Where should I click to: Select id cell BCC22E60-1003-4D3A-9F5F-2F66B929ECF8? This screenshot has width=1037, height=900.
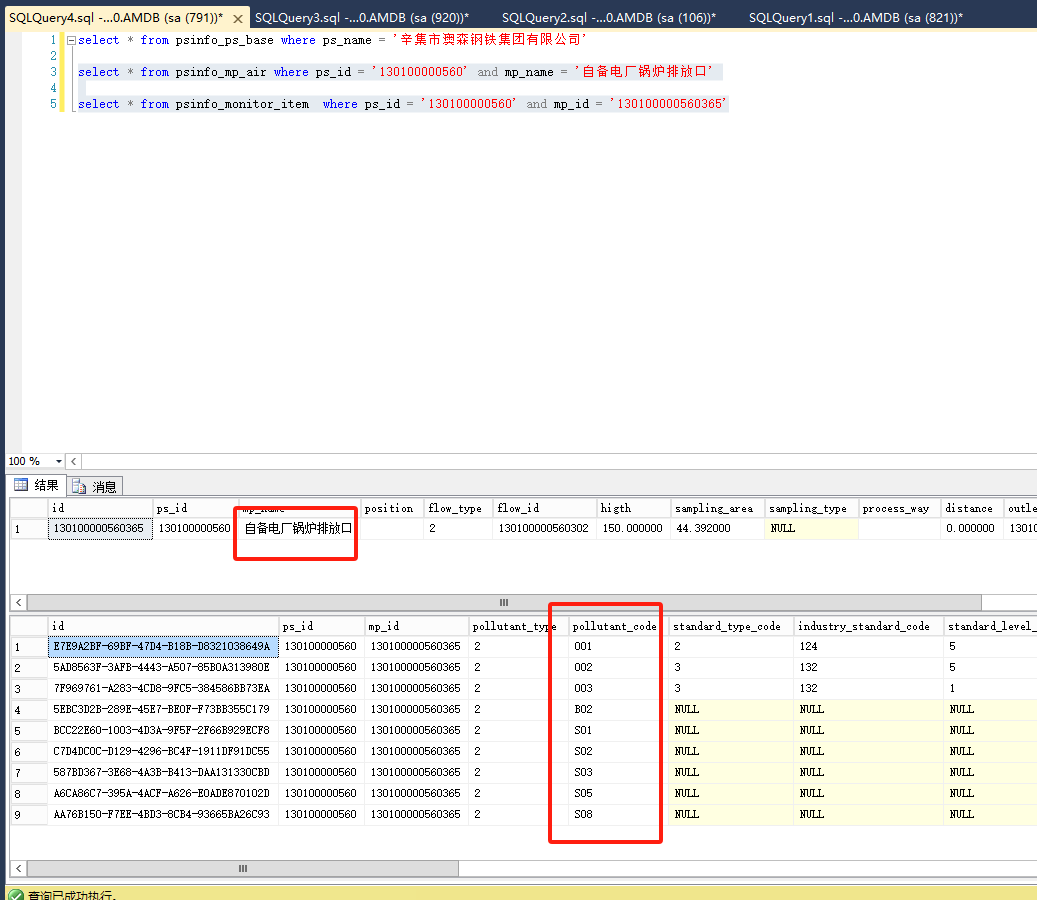pos(163,730)
